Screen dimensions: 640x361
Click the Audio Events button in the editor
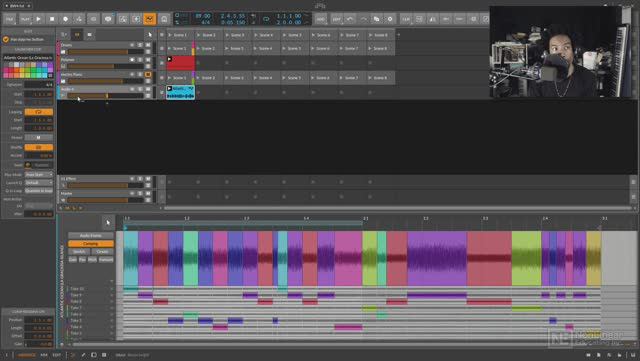[x=91, y=236]
